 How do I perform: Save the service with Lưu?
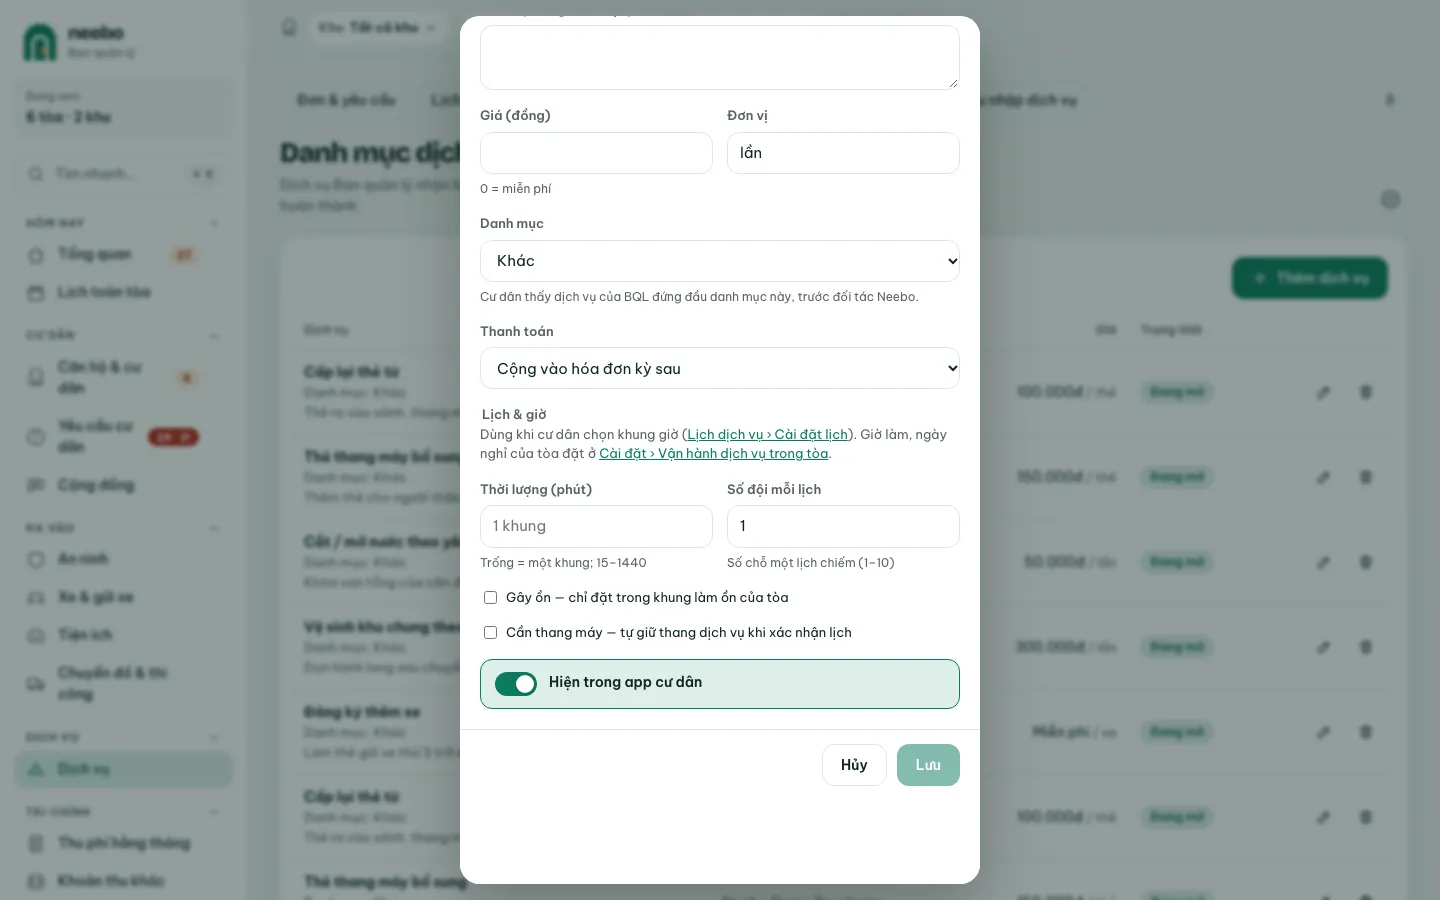click(928, 765)
